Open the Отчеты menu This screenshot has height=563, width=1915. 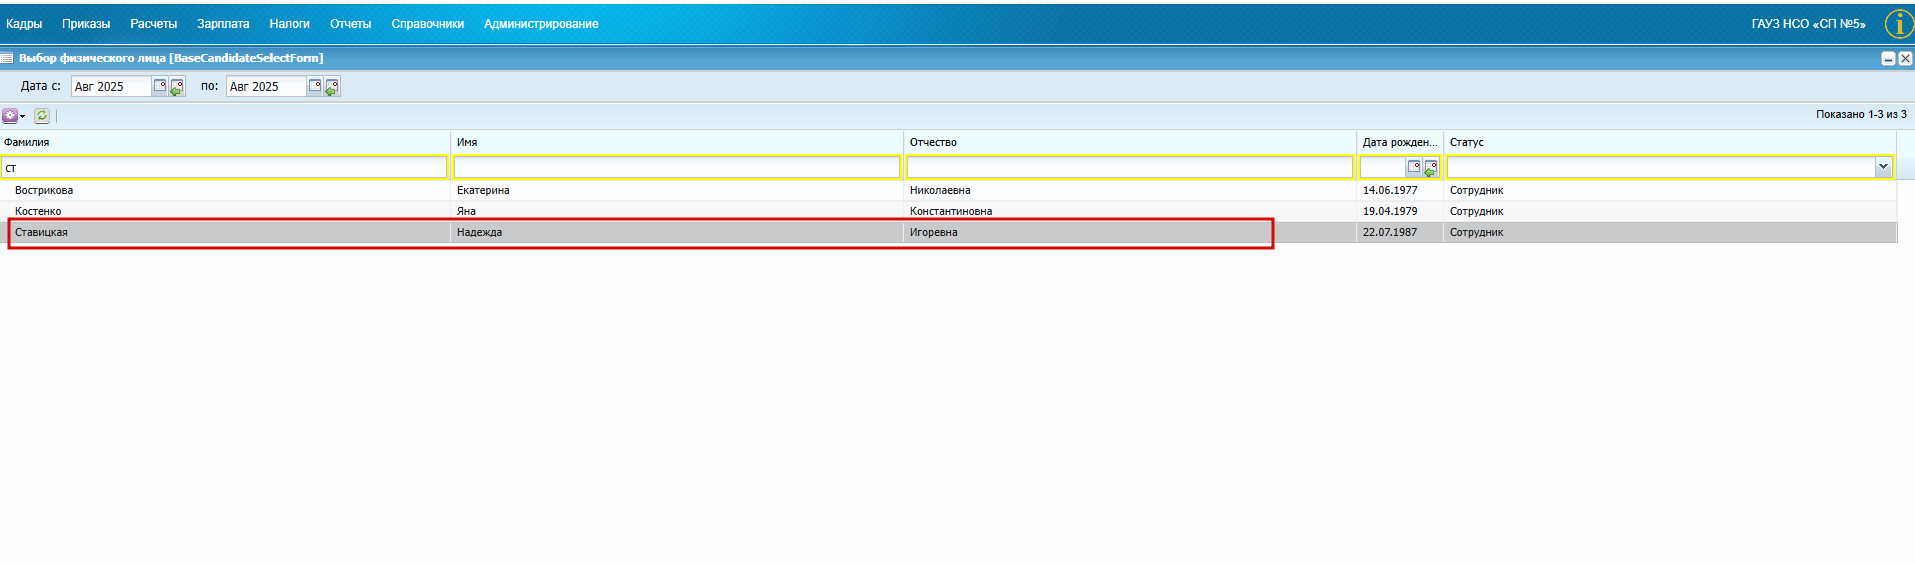pyautogui.click(x=350, y=24)
